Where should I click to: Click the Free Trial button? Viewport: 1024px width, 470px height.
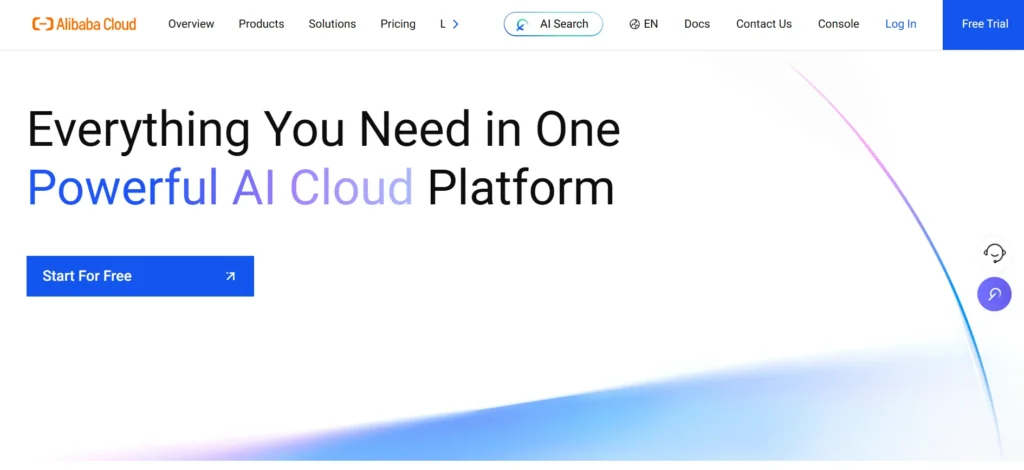984,25
